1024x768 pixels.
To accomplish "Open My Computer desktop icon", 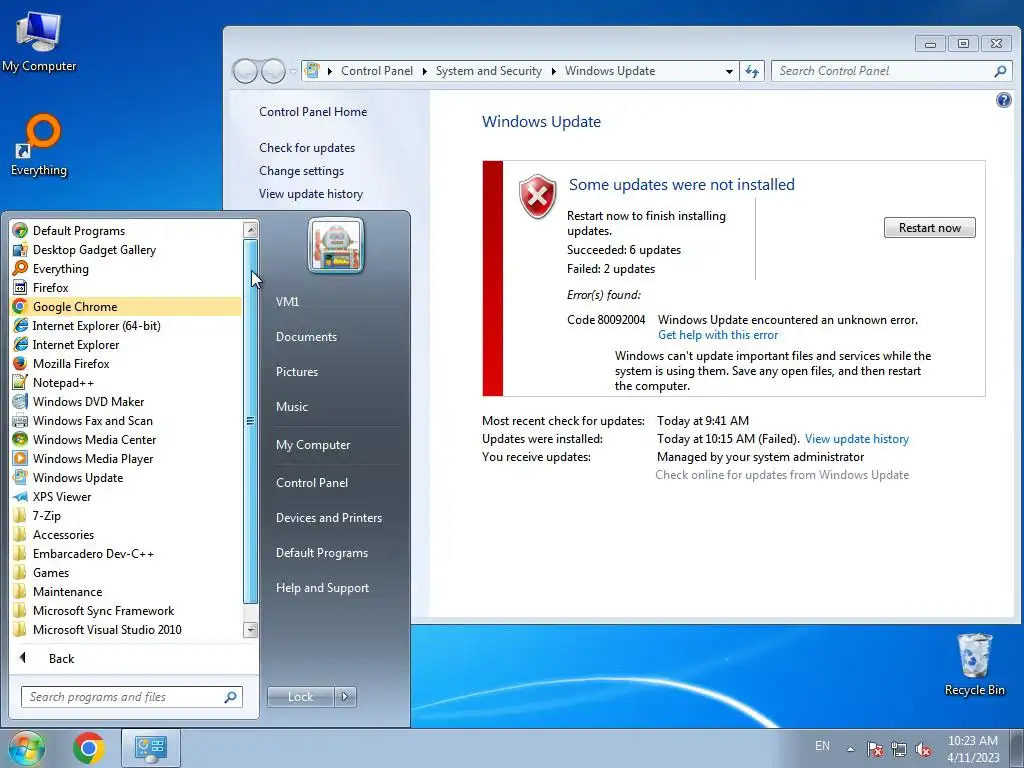I will click(x=39, y=42).
